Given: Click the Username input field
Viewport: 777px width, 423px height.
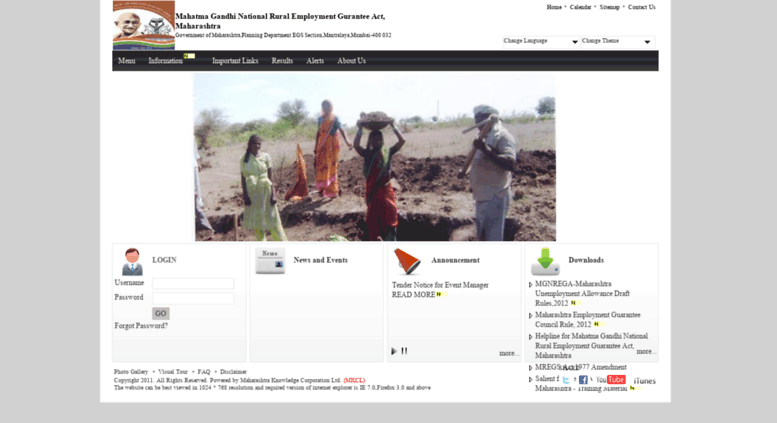Looking at the screenshot, I should [x=193, y=284].
